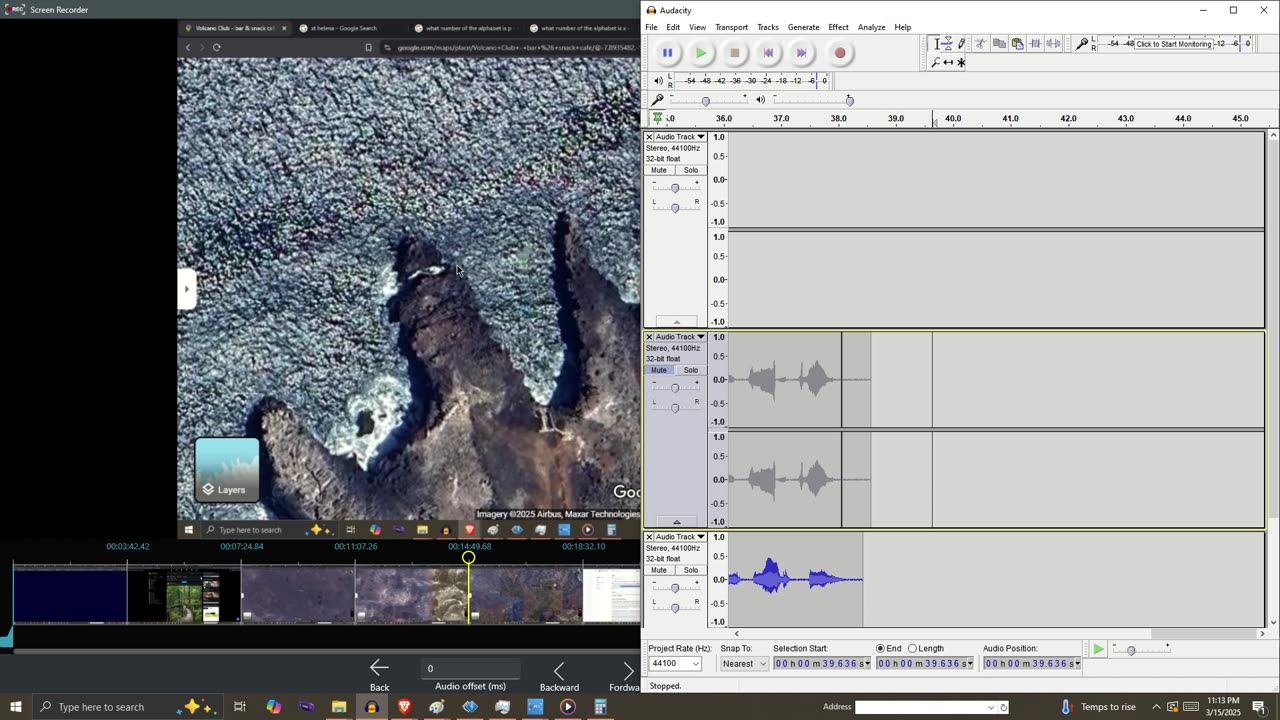Open the Analyze menu
This screenshot has height=720, width=1280.
[871, 27]
